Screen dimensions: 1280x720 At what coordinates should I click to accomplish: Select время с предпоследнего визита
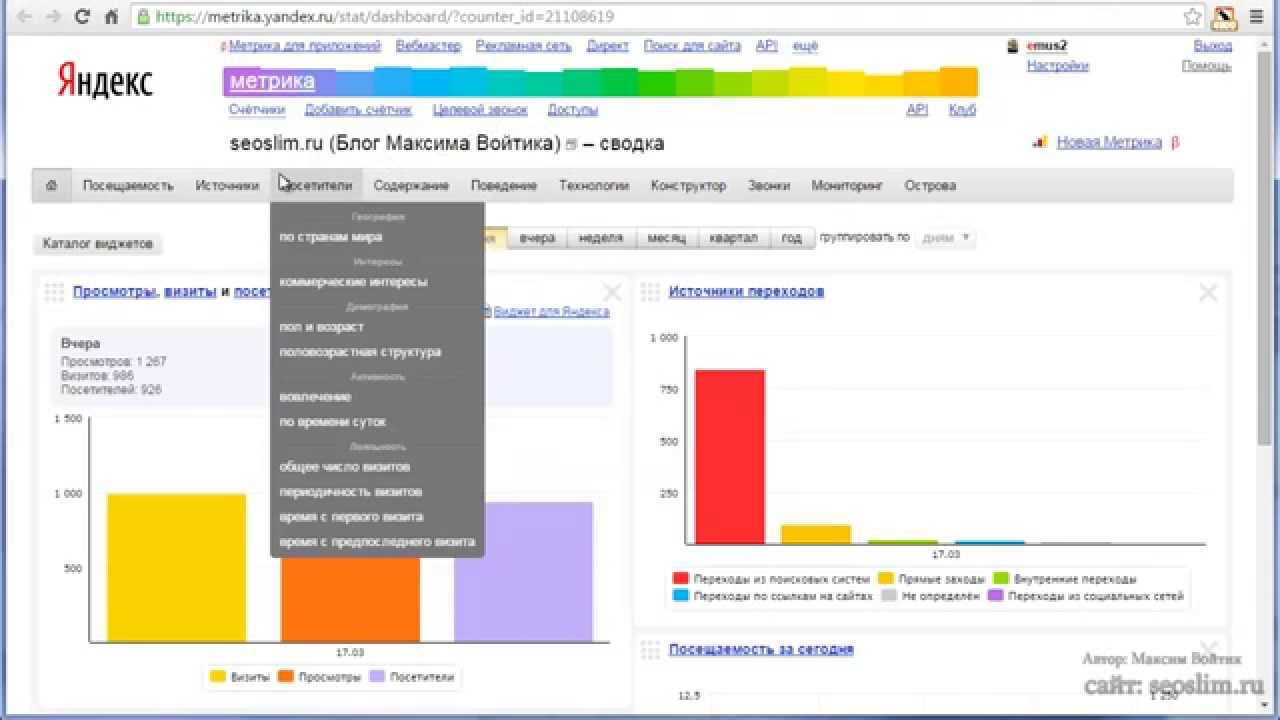377,542
